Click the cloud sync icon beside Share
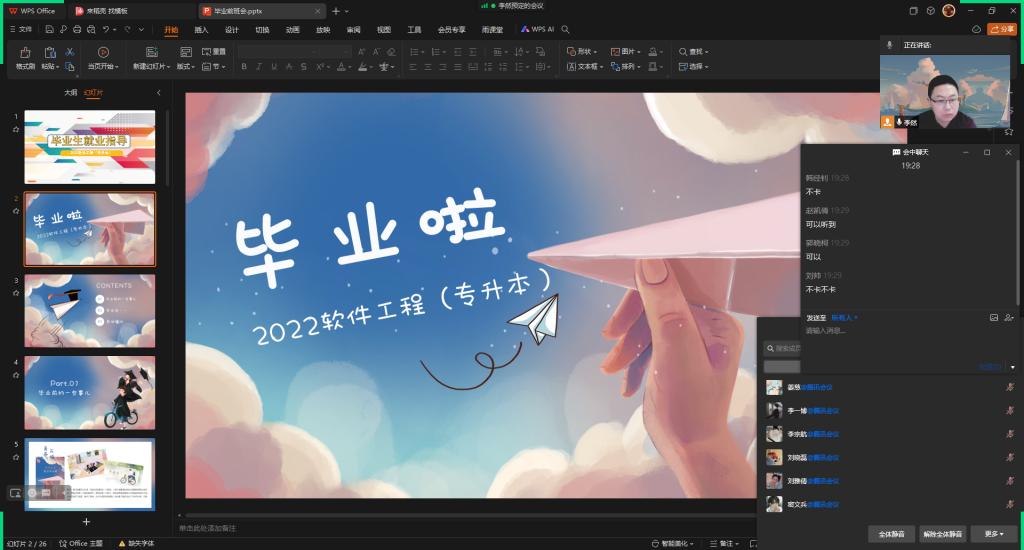Screen dimensions: 1024x550 (x=976, y=29)
